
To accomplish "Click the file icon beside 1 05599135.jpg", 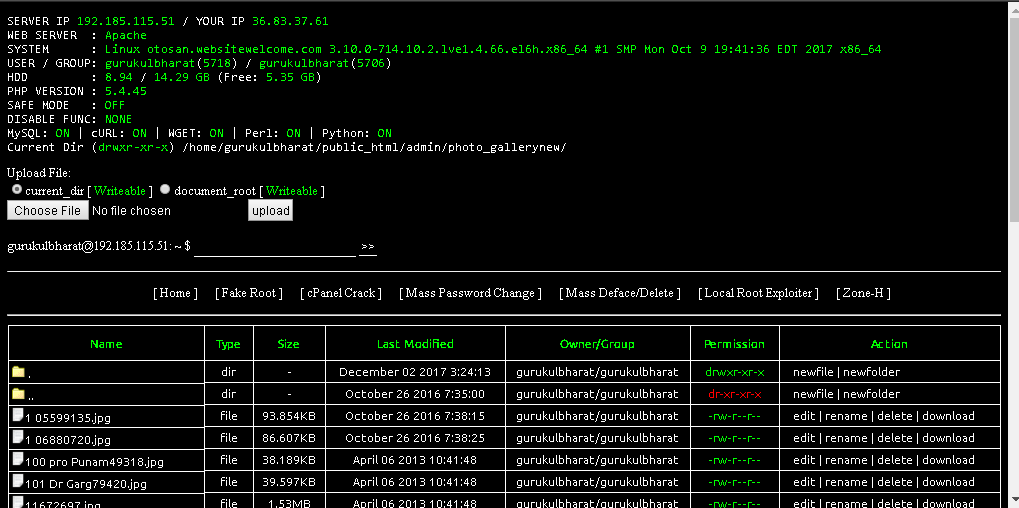I will 18,416.
